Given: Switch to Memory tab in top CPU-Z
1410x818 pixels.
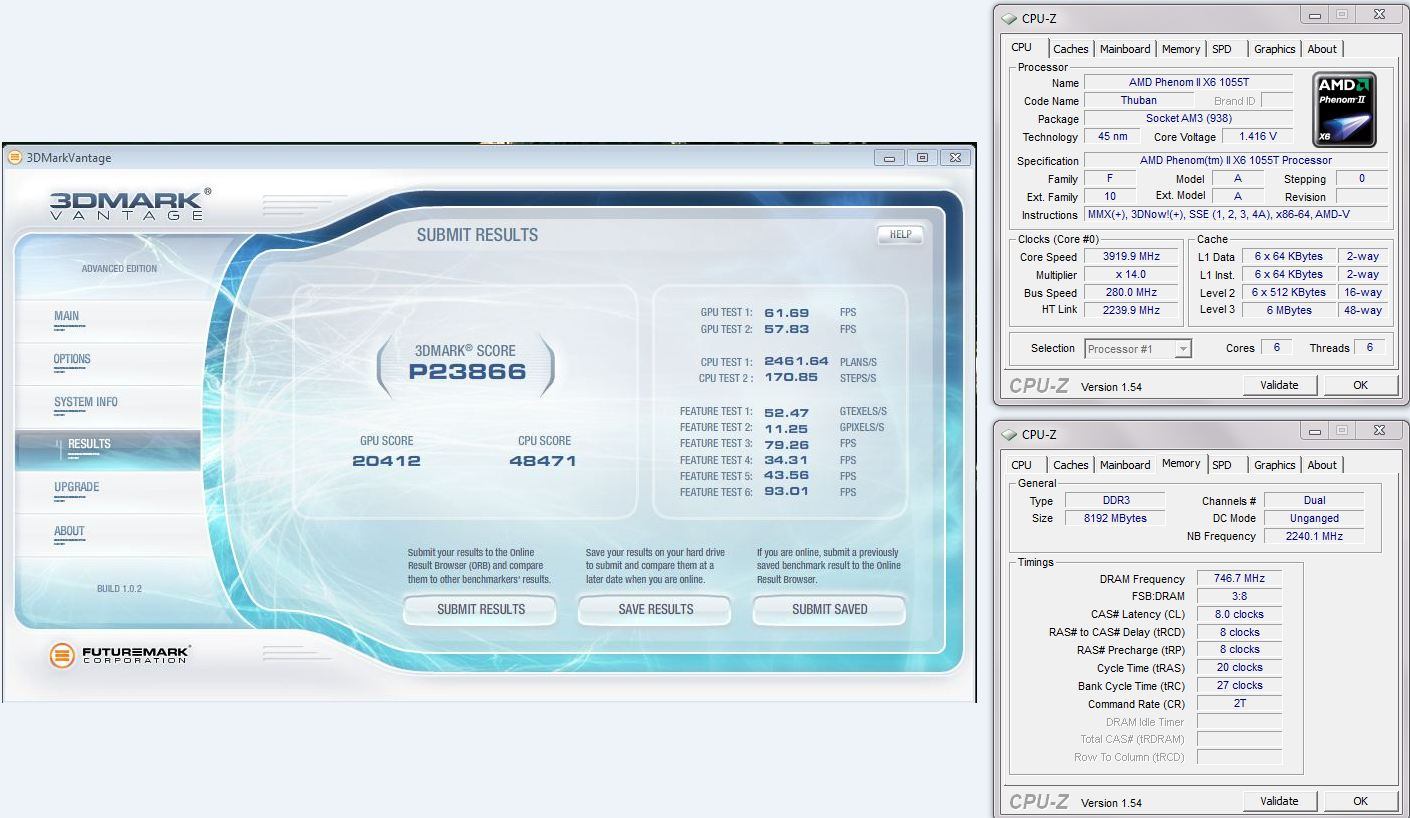Looking at the screenshot, I should pos(1181,49).
